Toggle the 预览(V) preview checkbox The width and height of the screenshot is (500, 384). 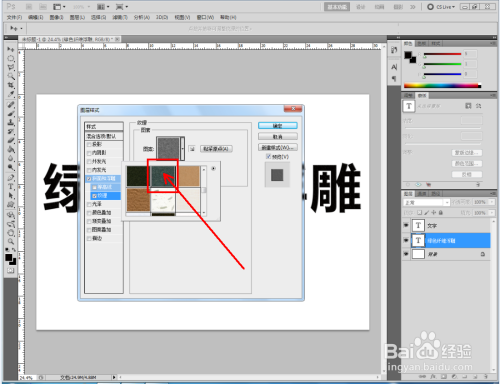point(268,156)
